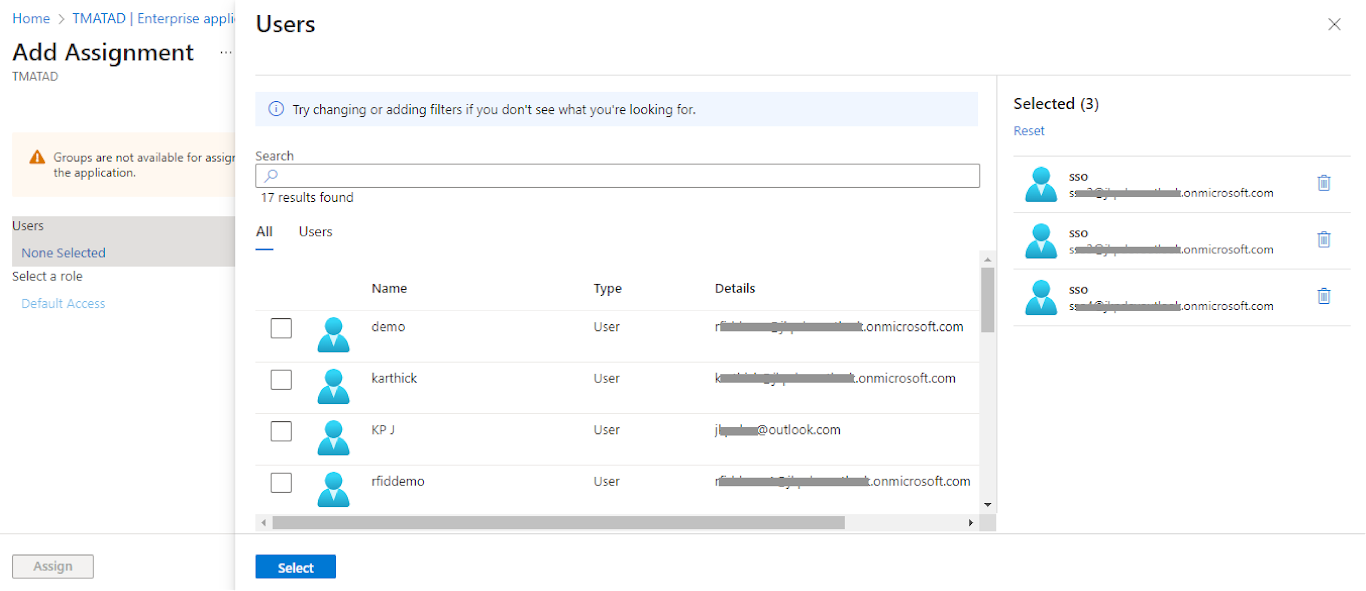
Task: Select the KP J checkbox
Action: (281, 431)
